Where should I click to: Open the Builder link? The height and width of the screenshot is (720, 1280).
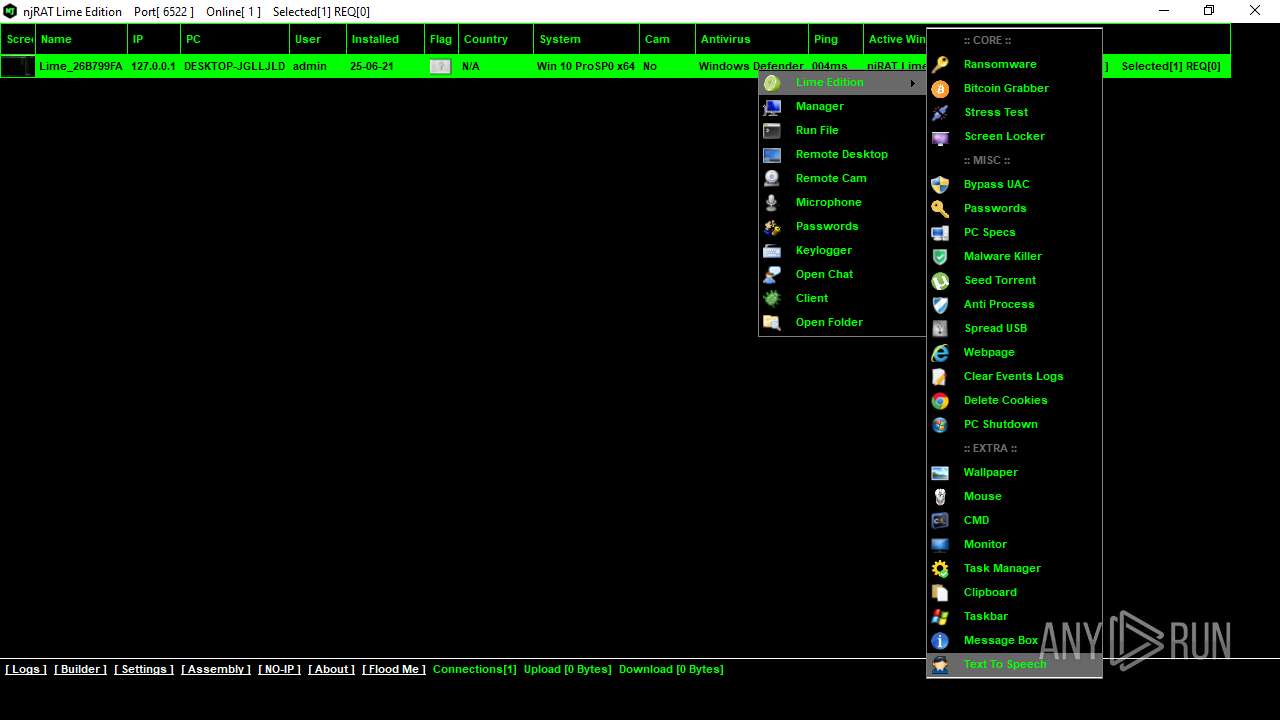tap(80, 669)
